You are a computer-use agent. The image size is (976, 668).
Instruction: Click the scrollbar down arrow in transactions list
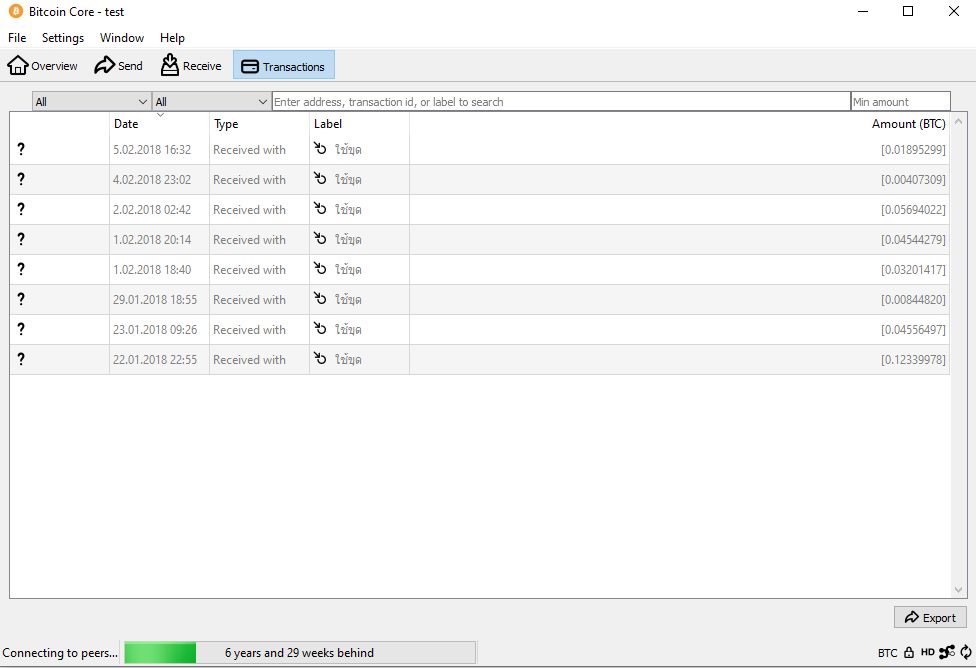(x=958, y=590)
